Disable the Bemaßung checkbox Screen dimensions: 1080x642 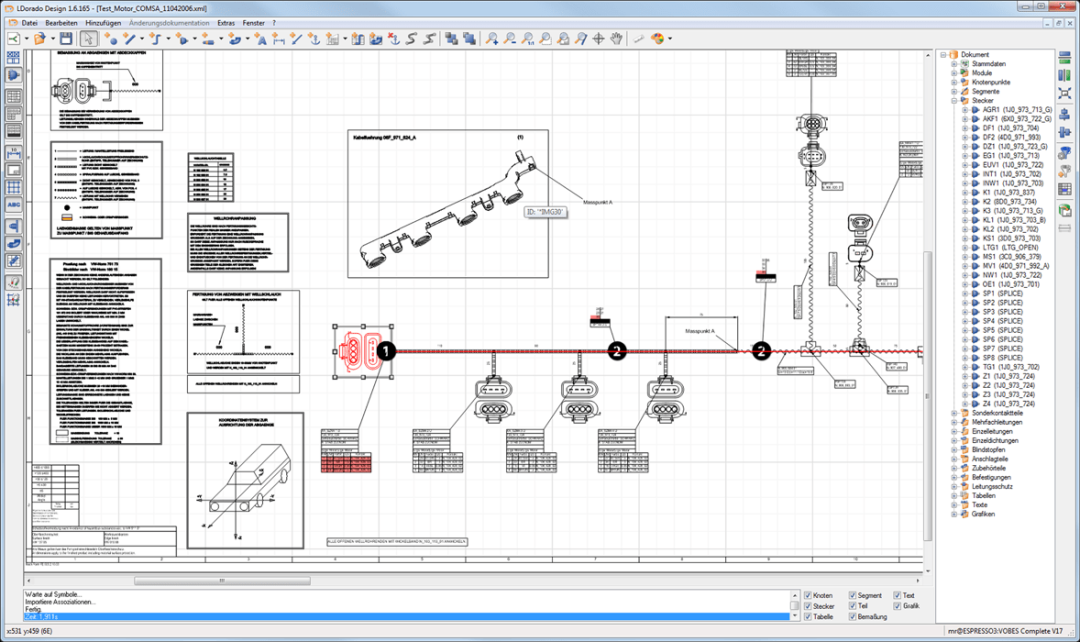click(853, 617)
